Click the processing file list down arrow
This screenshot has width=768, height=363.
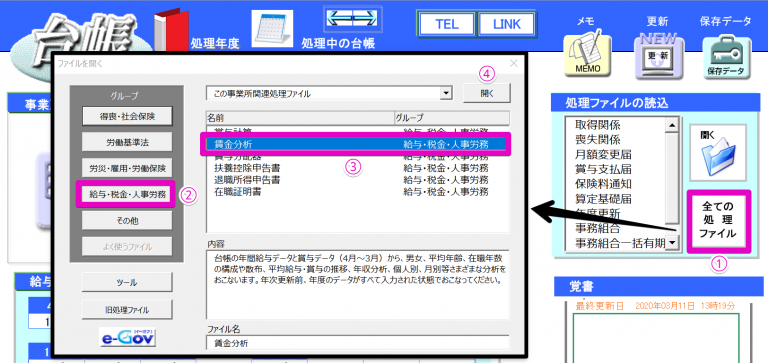pos(672,242)
